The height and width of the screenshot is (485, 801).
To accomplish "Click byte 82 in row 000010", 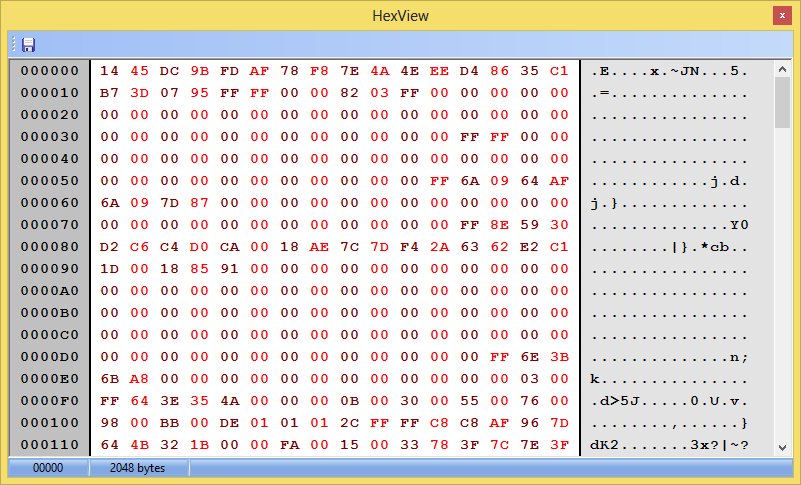I will click(x=349, y=93).
